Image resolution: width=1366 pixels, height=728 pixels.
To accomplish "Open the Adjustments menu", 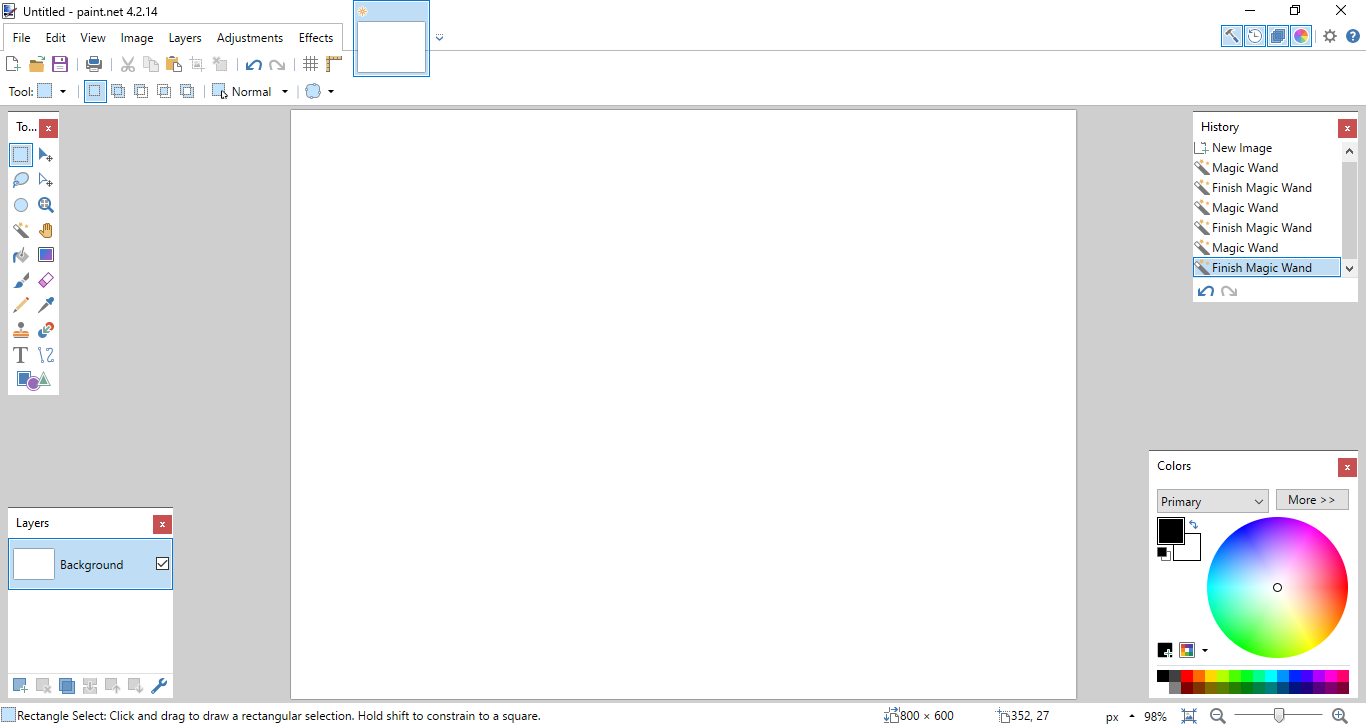I will tap(249, 38).
